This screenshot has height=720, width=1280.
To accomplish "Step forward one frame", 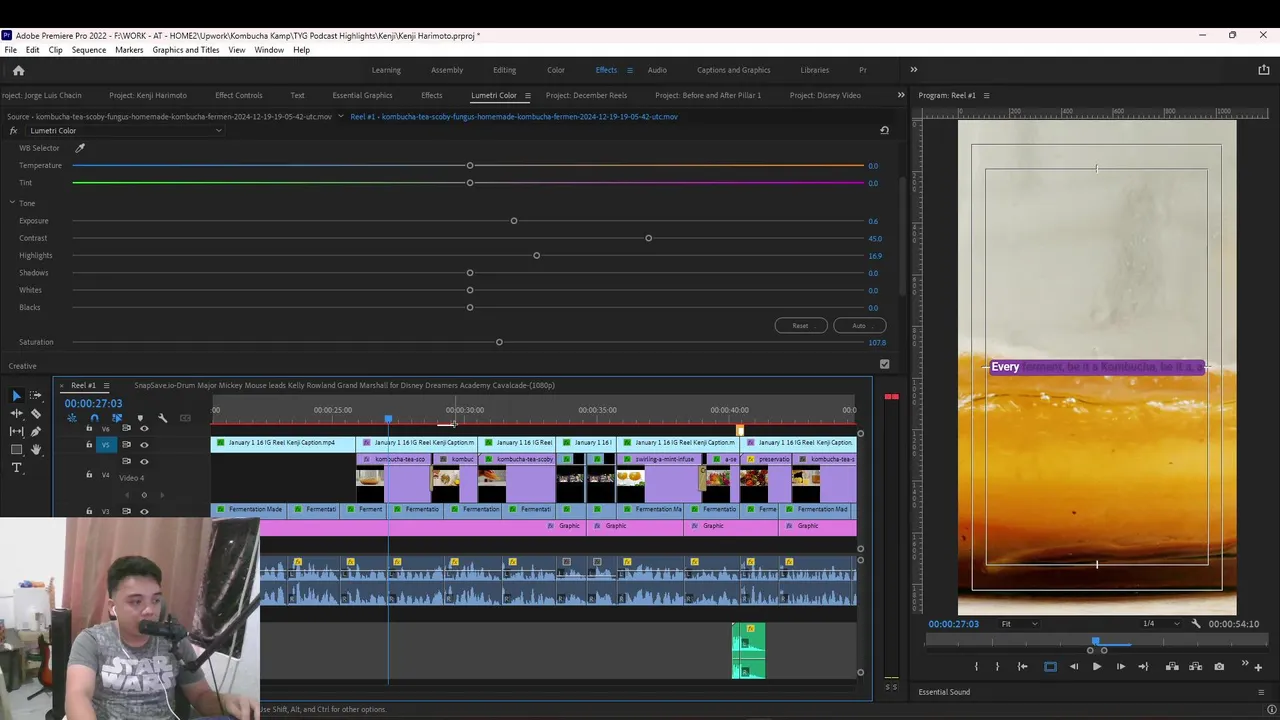I will click(x=1120, y=667).
